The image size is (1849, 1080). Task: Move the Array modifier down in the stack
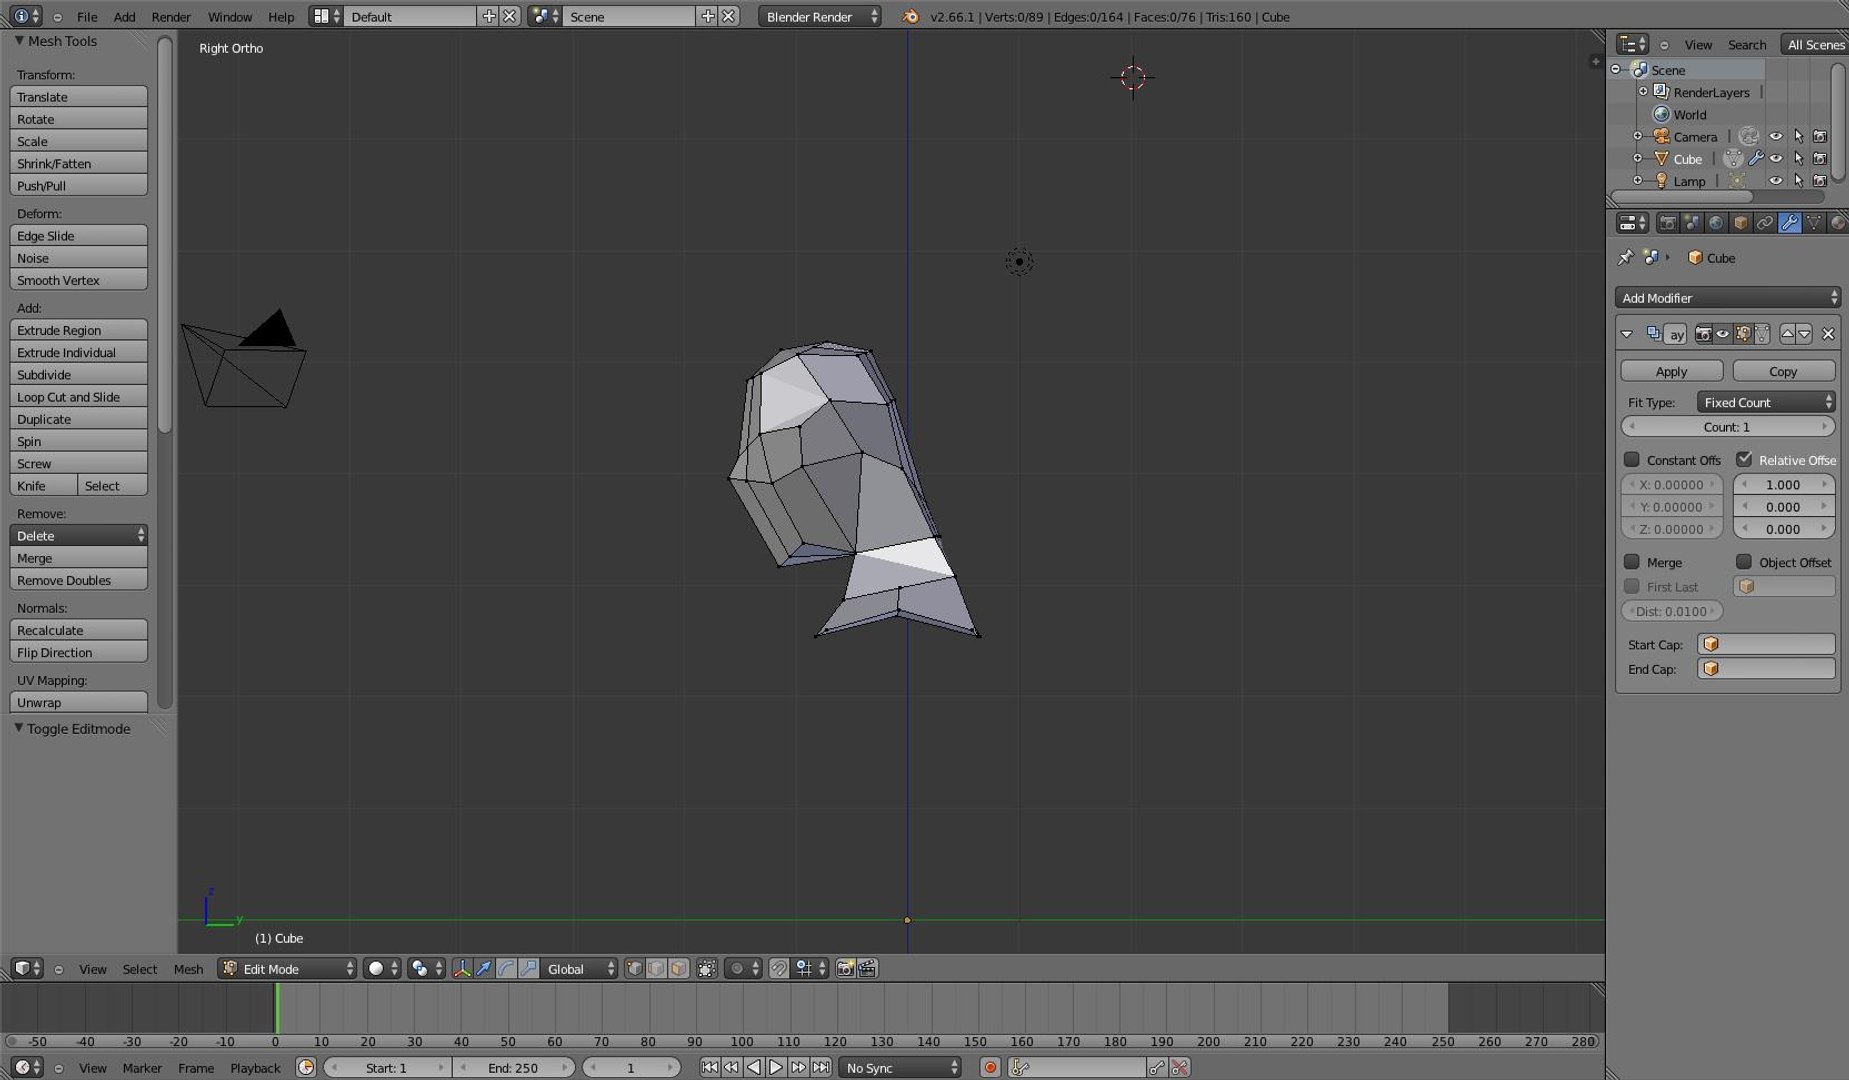click(1804, 334)
